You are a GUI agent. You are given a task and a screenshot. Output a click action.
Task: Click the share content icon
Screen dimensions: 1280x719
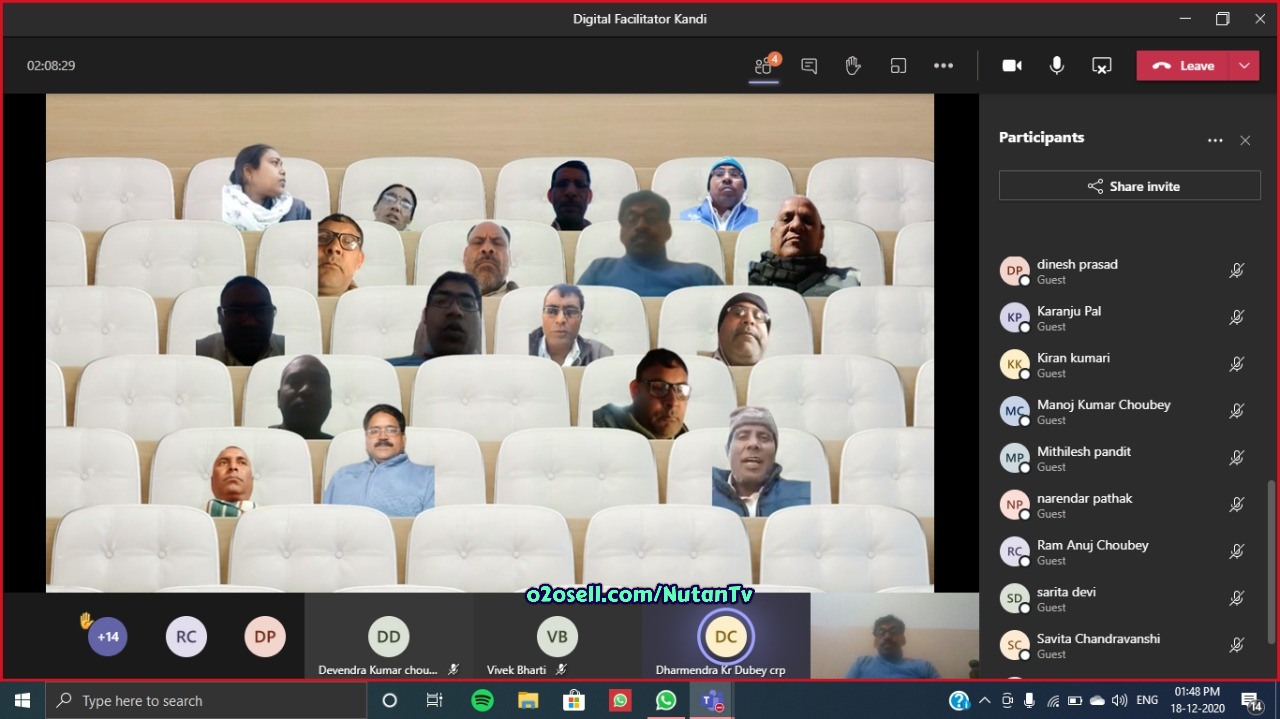pos(1101,66)
